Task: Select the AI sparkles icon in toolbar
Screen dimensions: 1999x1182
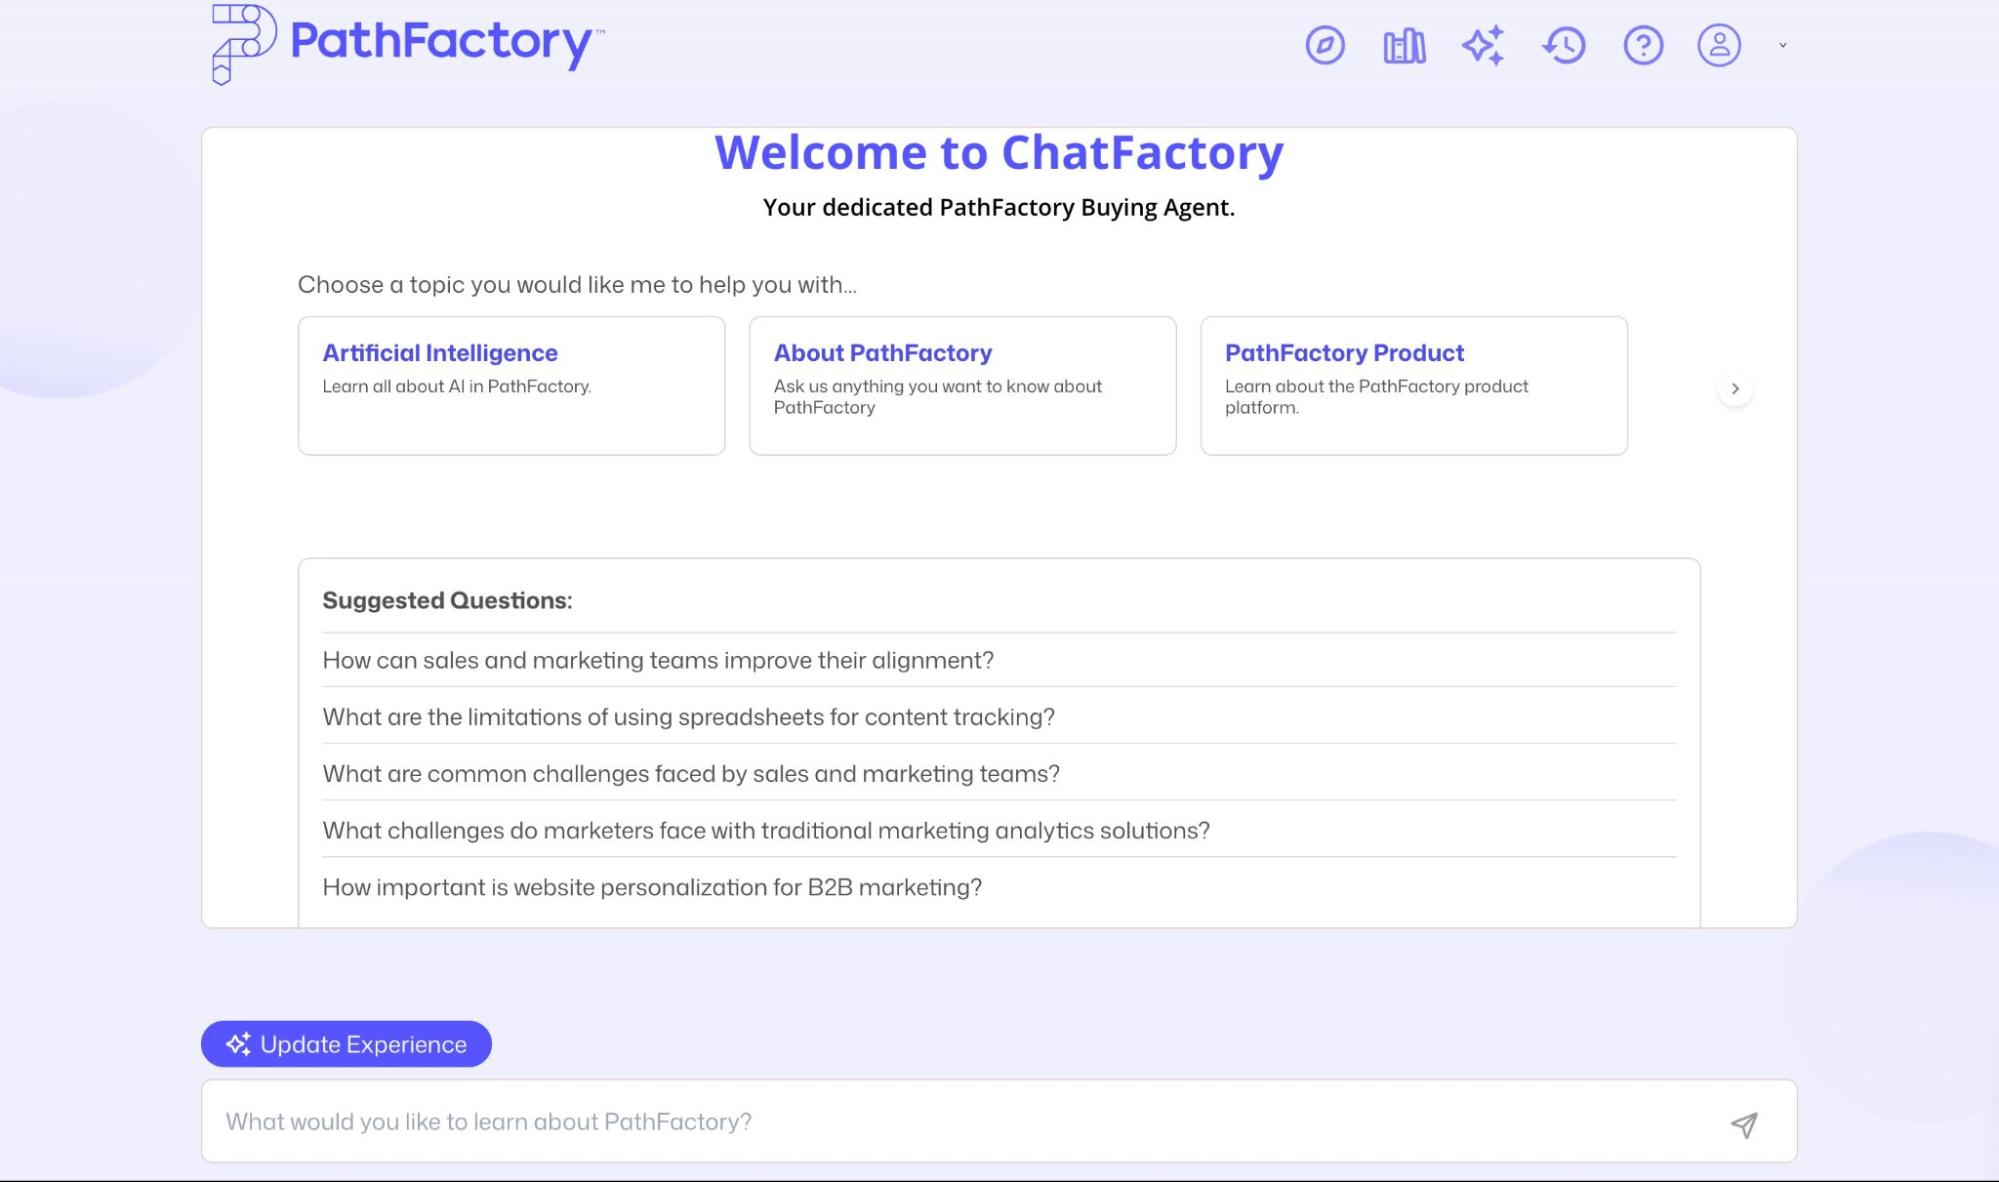Action: click(x=1483, y=44)
